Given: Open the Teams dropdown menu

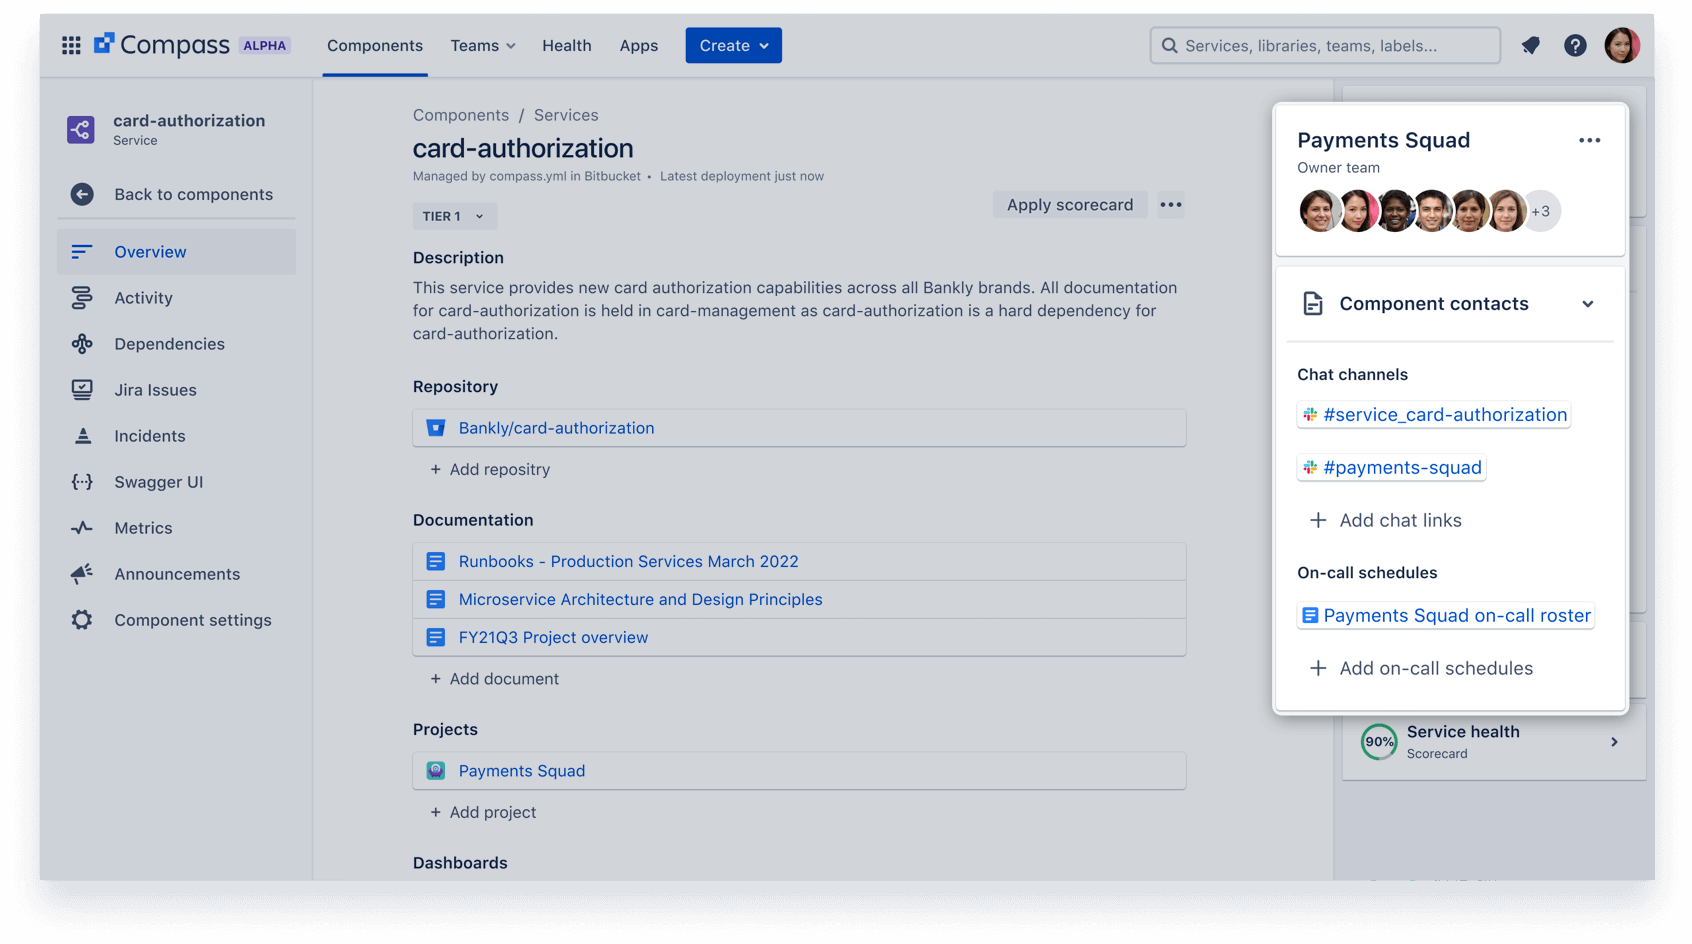Looking at the screenshot, I should (483, 46).
